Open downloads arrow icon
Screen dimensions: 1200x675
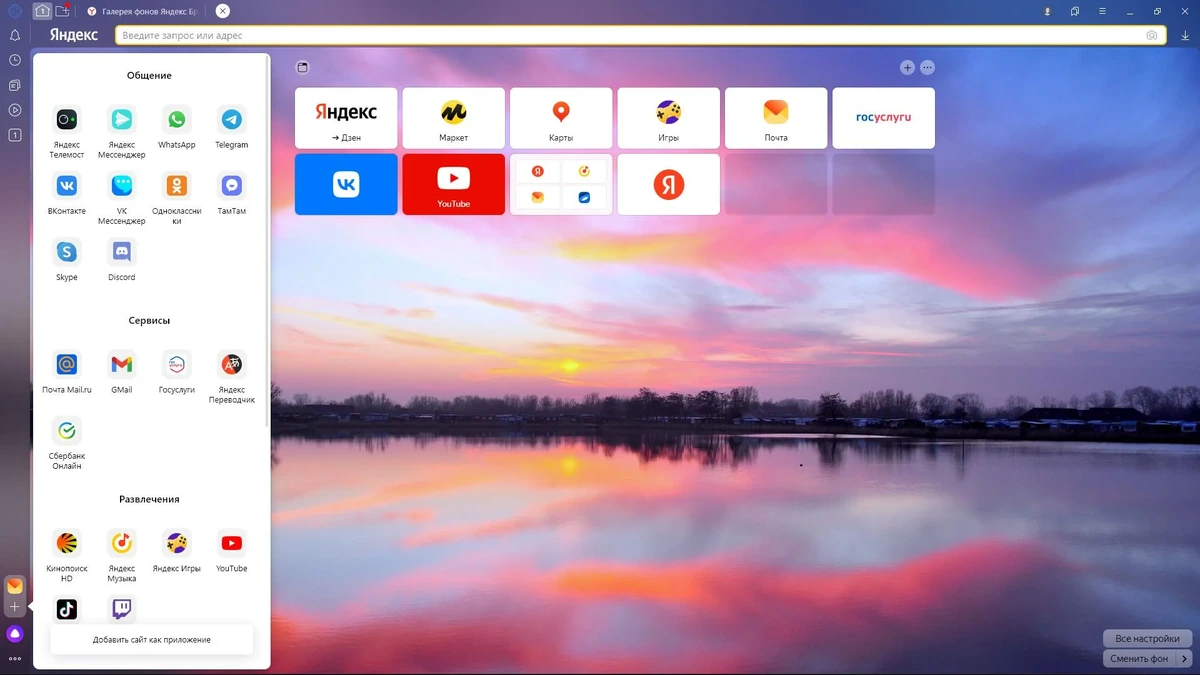1185,36
